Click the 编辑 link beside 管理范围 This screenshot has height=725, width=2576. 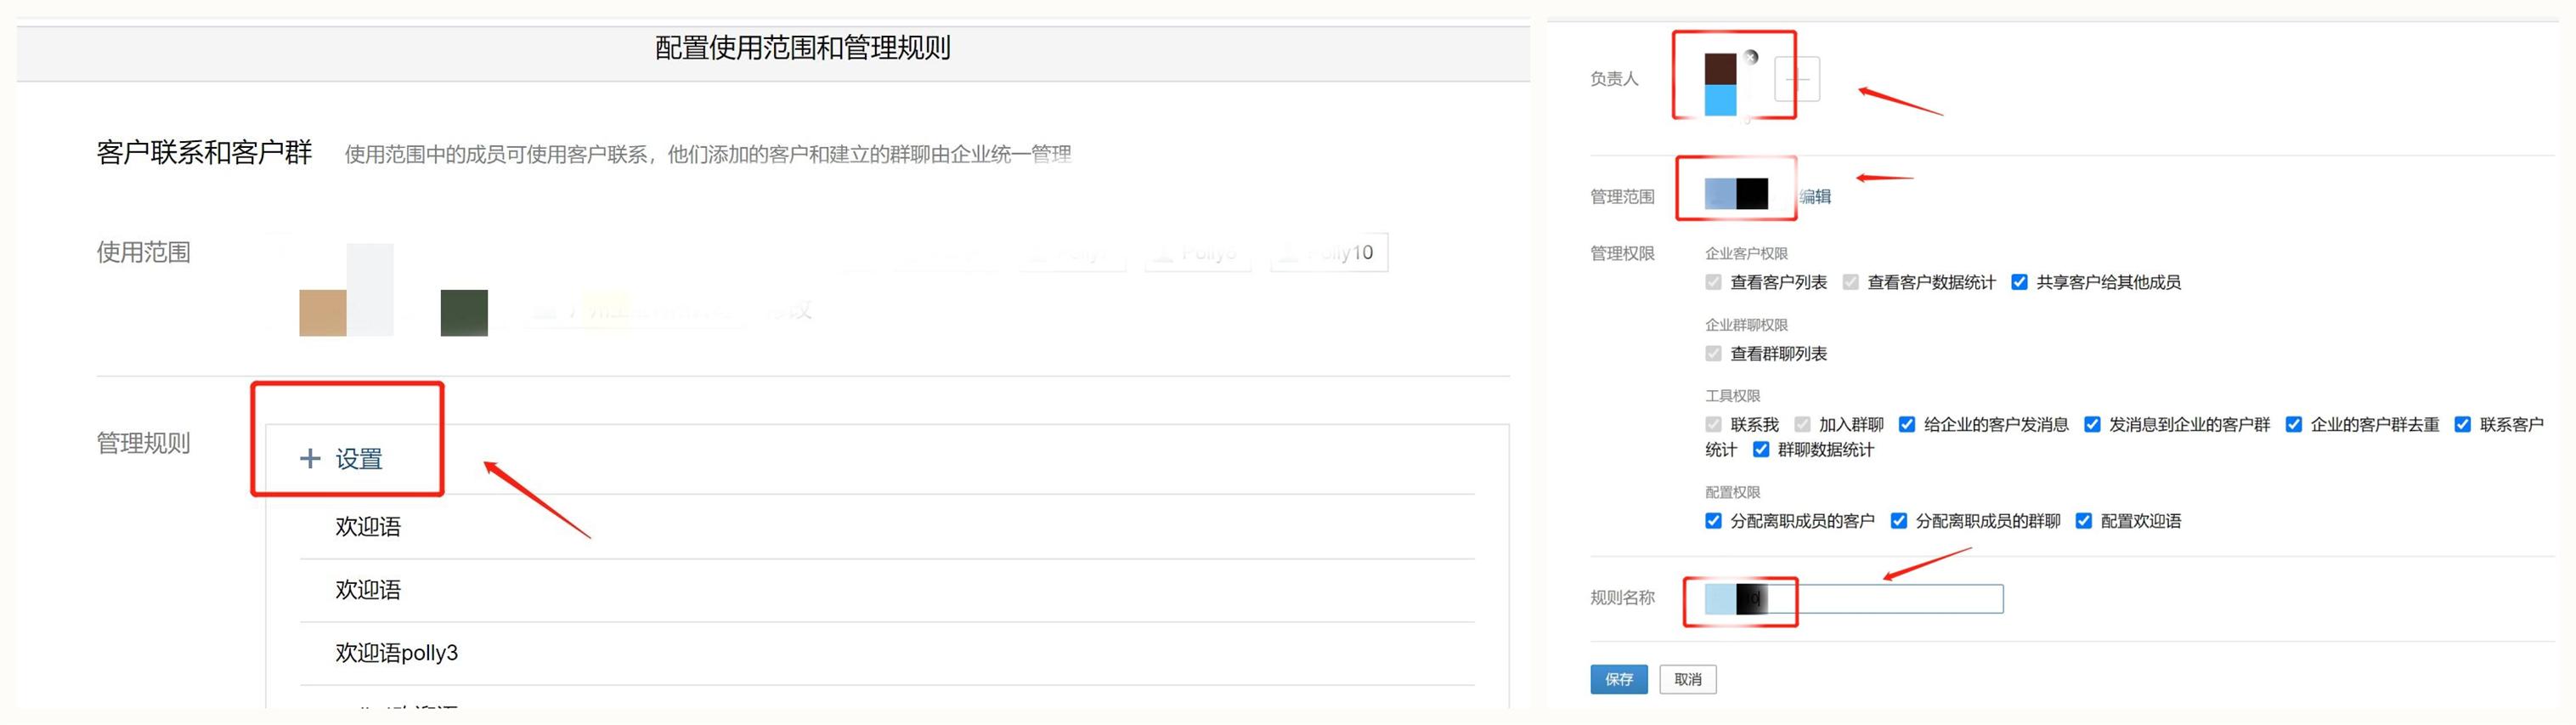click(x=1815, y=196)
